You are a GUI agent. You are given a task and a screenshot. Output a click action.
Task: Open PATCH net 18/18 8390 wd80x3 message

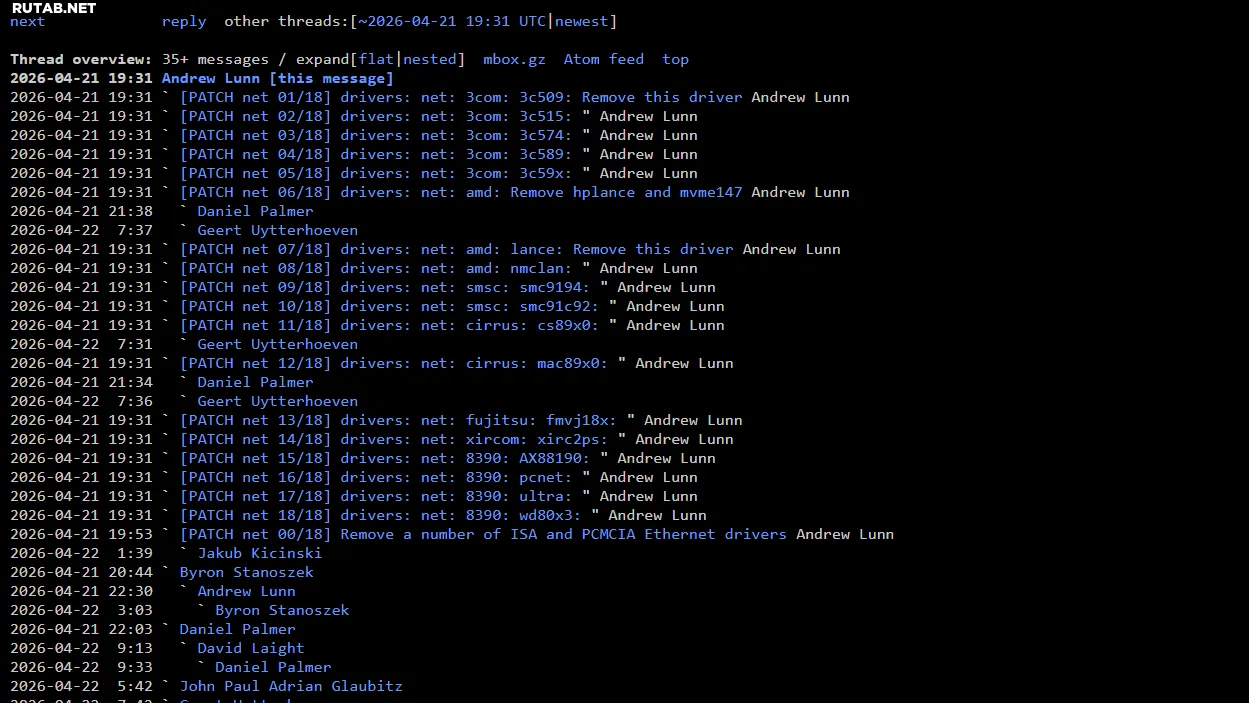pyautogui.click(x=380, y=515)
